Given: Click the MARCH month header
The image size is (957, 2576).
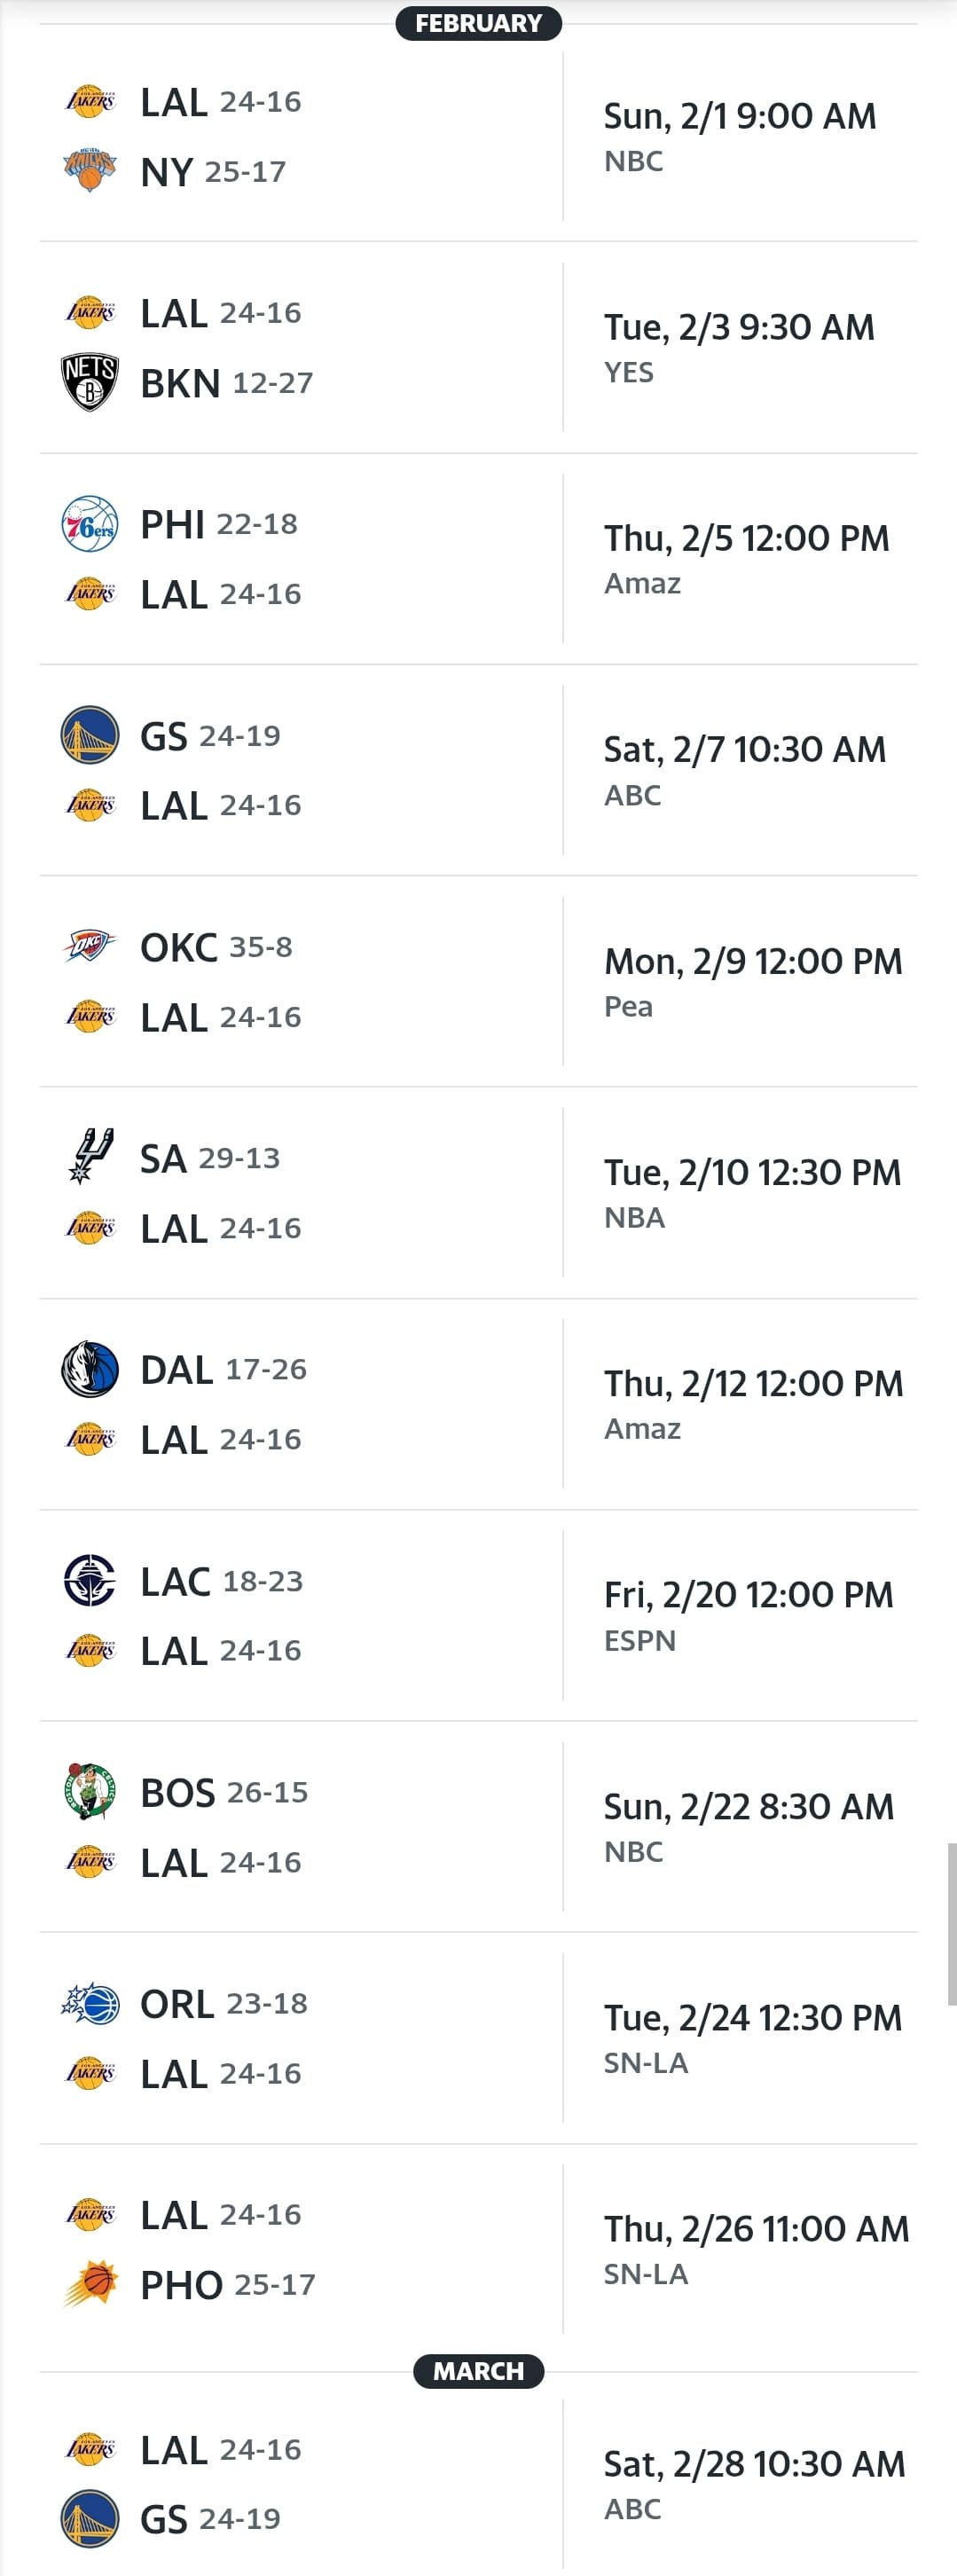Looking at the screenshot, I should (x=478, y=2371).
